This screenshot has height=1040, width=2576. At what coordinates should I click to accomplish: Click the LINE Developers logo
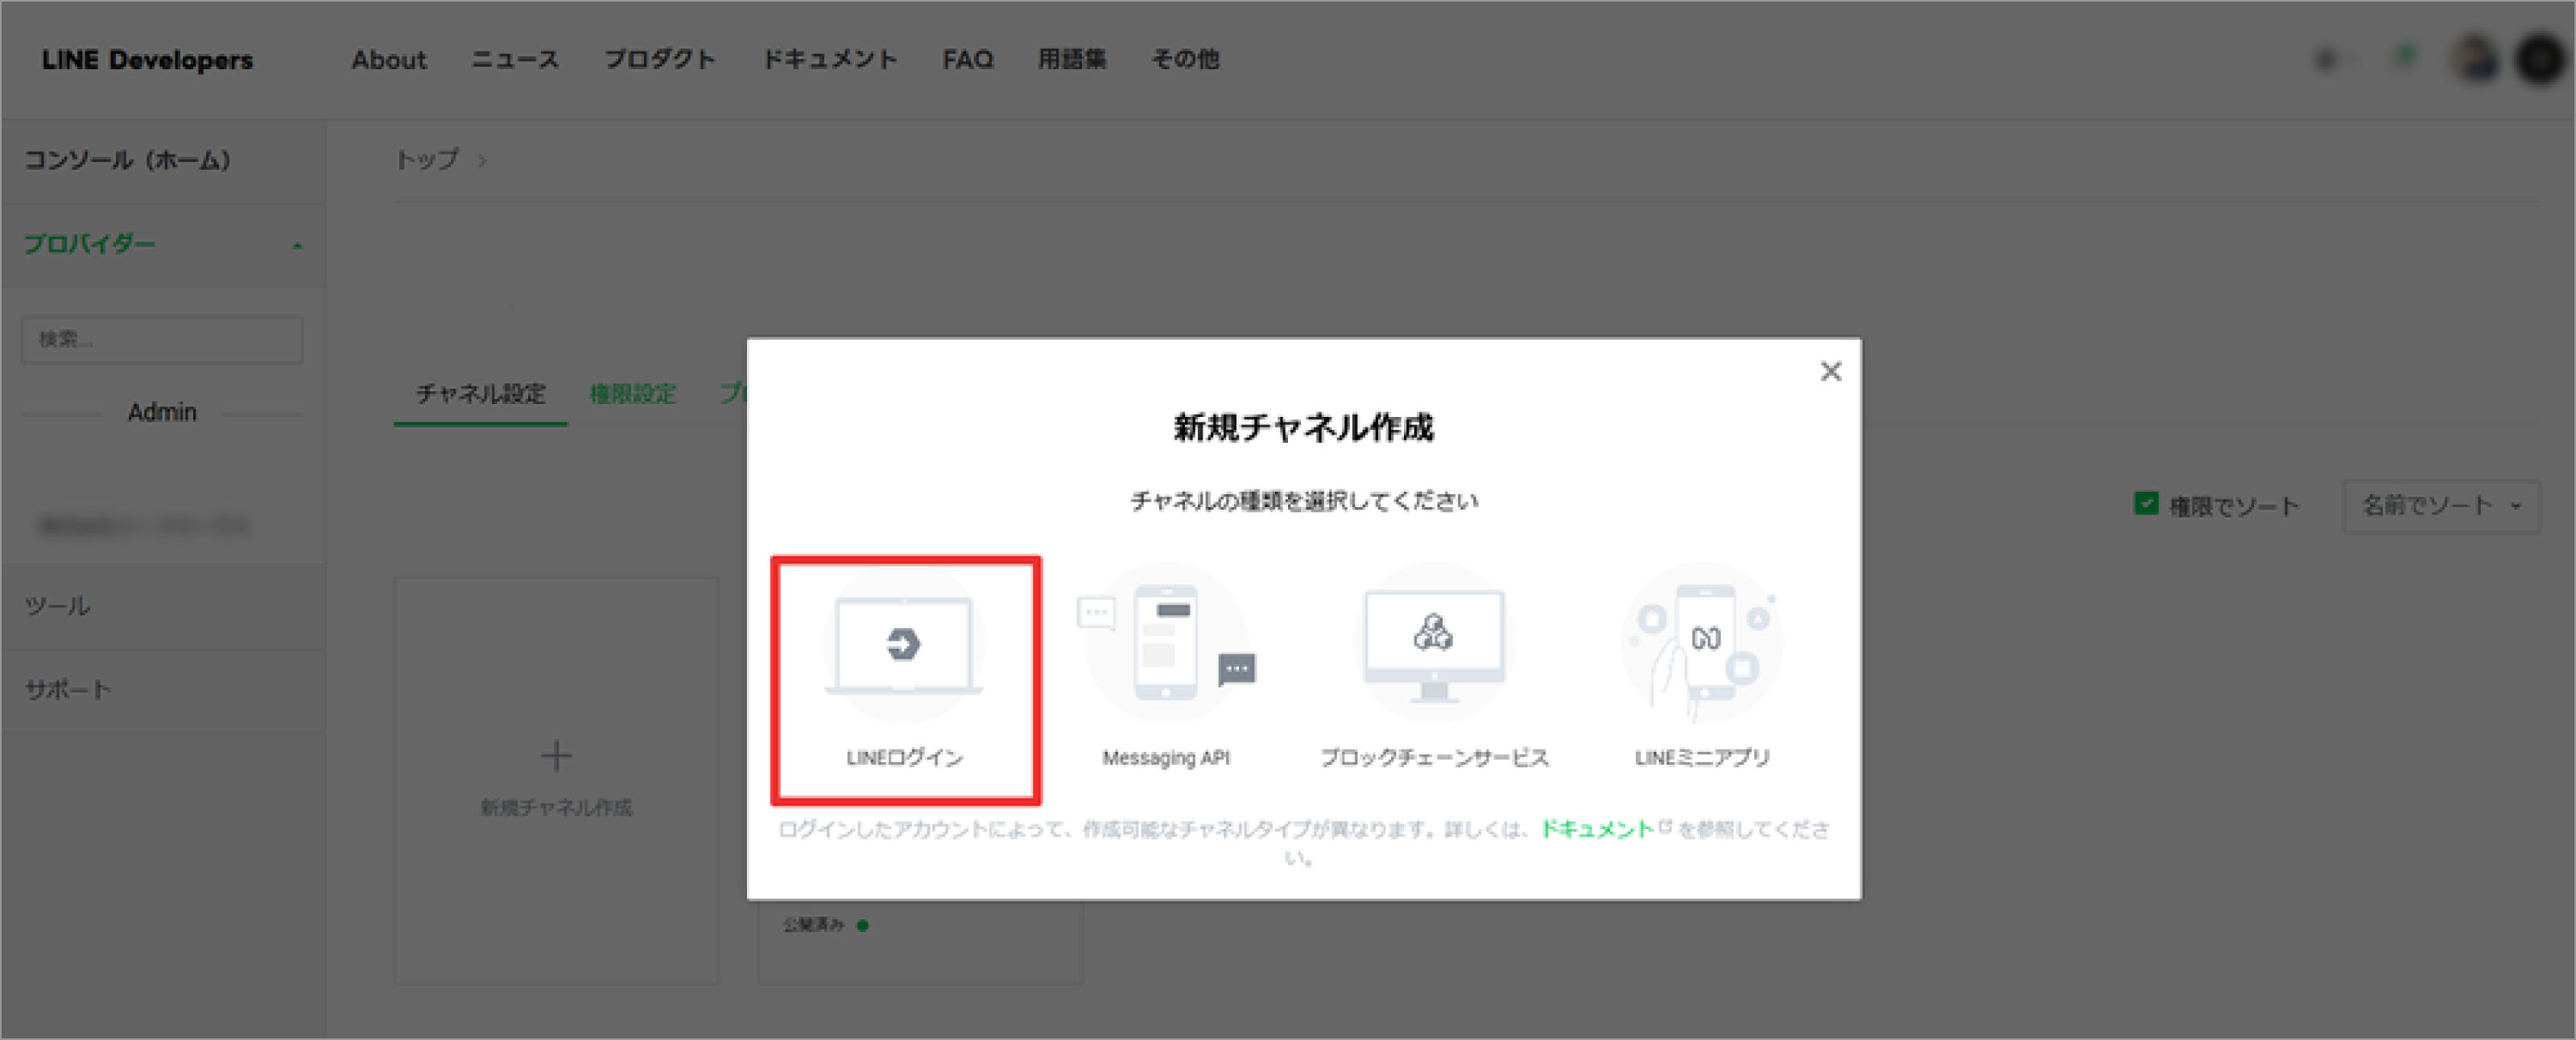coord(147,60)
